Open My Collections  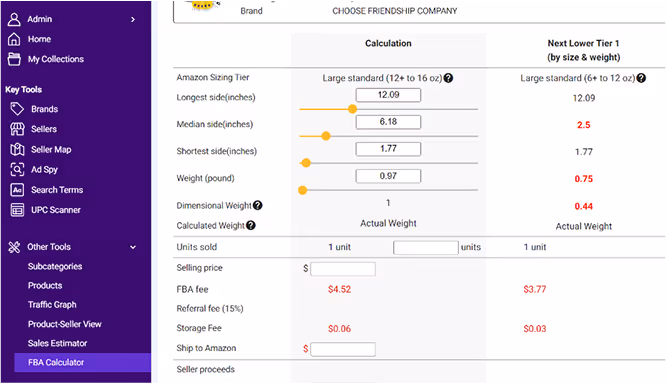tap(56, 59)
